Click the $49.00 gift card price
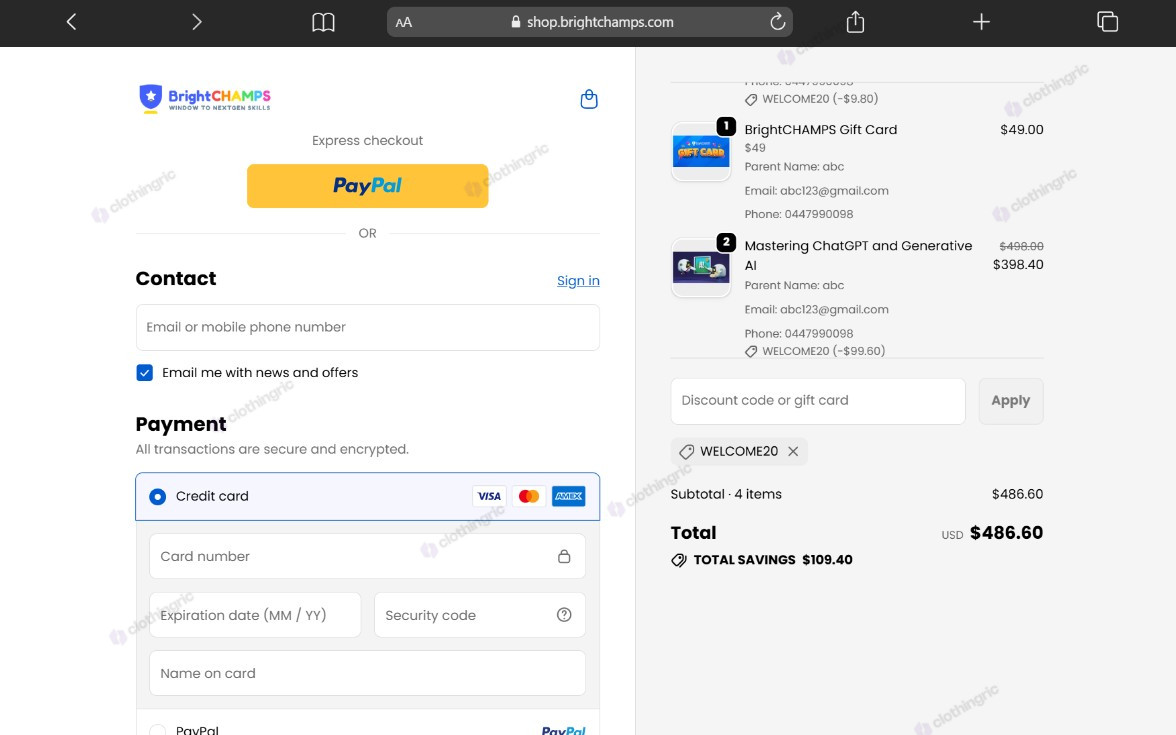The height and width of the screenshot is (735, 1176). click(1022, 130)
